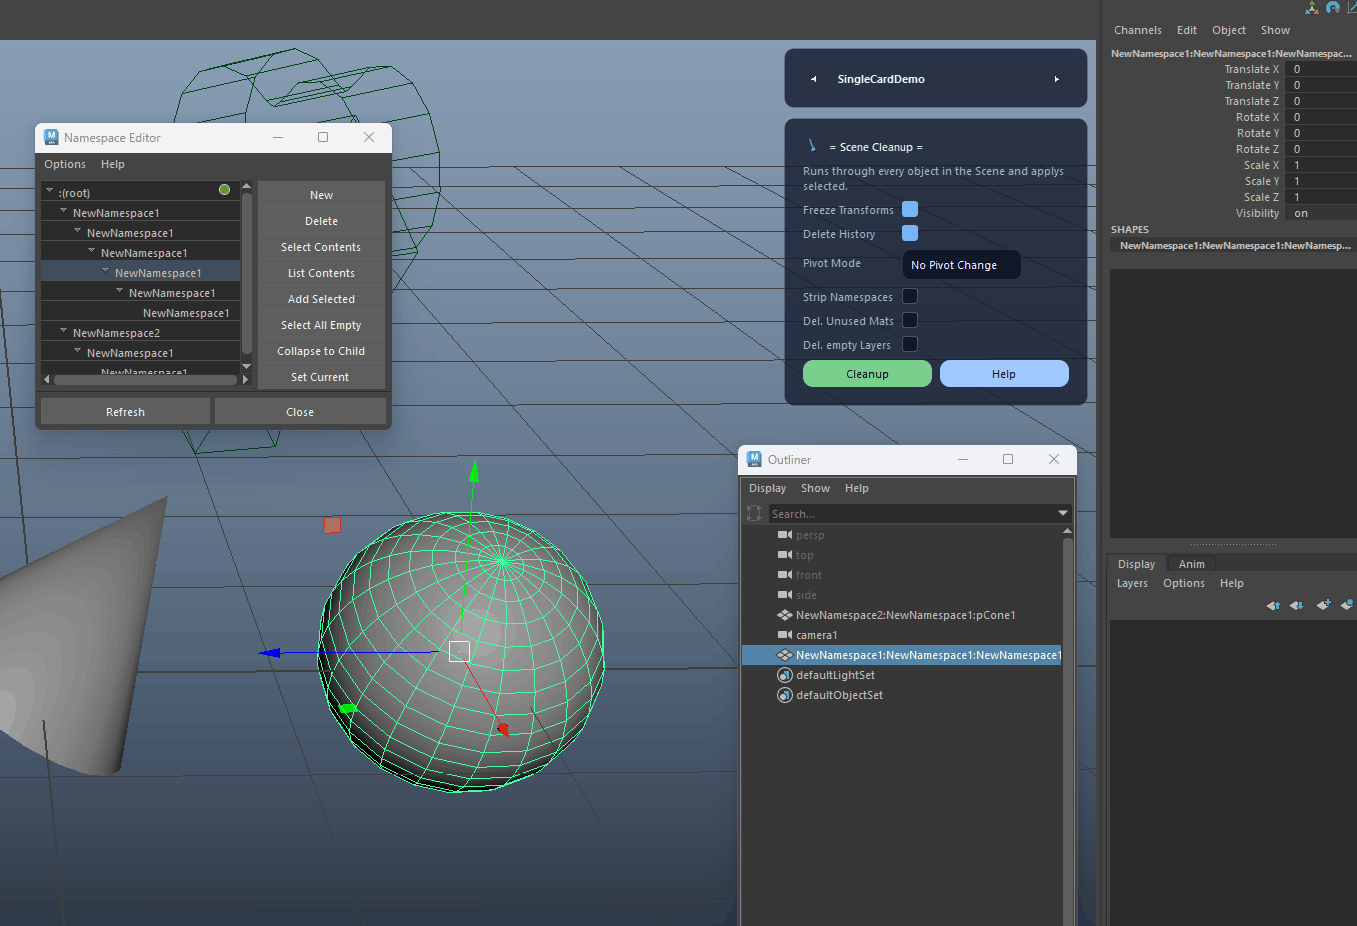Image resolution: width=1357 pixels, height=926 pixels.
Task: Open the Outliner search filter dropdown arrow
Action: pyautogui.click(x=1063, y=513)
